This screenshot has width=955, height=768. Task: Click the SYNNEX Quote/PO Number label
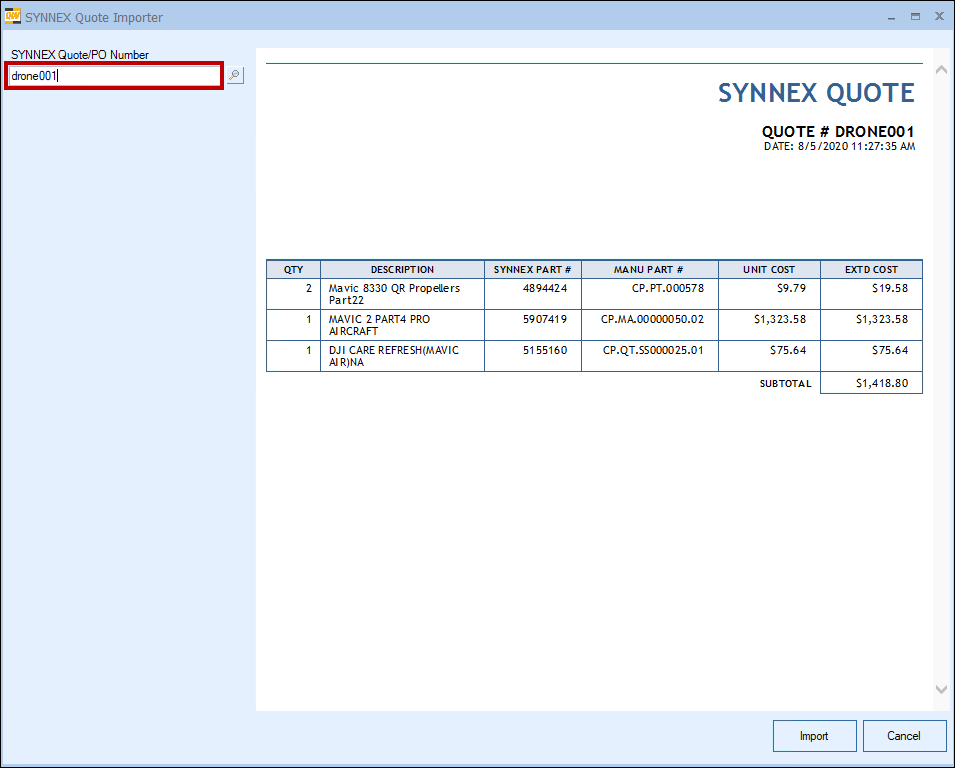pyautogui.click(x=80, y=55)
